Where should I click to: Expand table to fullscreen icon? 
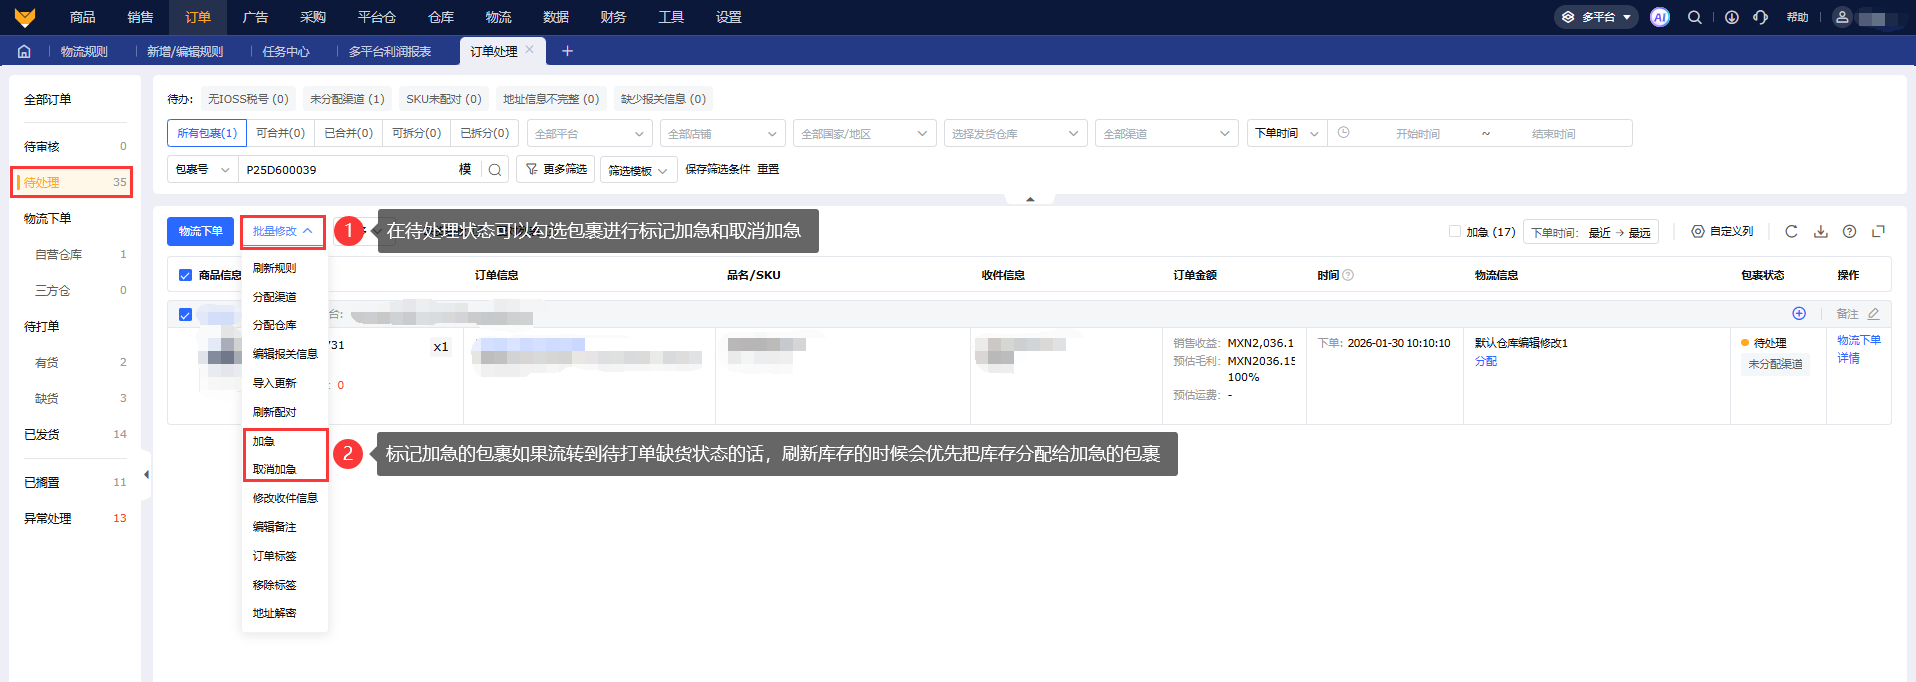(x=1878, y=231)
